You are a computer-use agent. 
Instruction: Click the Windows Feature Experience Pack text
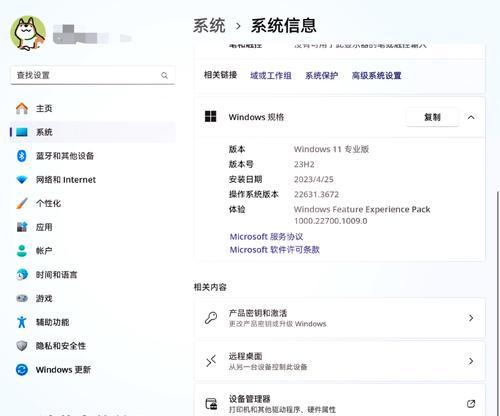coord(362,209)
